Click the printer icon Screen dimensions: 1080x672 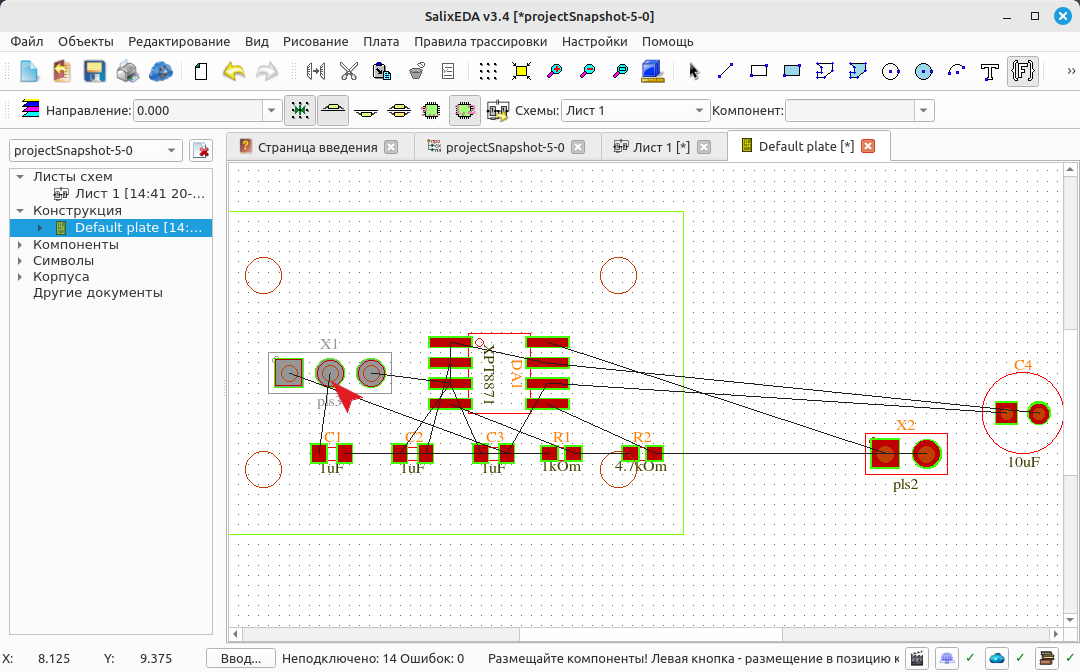(x=127, y=71)
